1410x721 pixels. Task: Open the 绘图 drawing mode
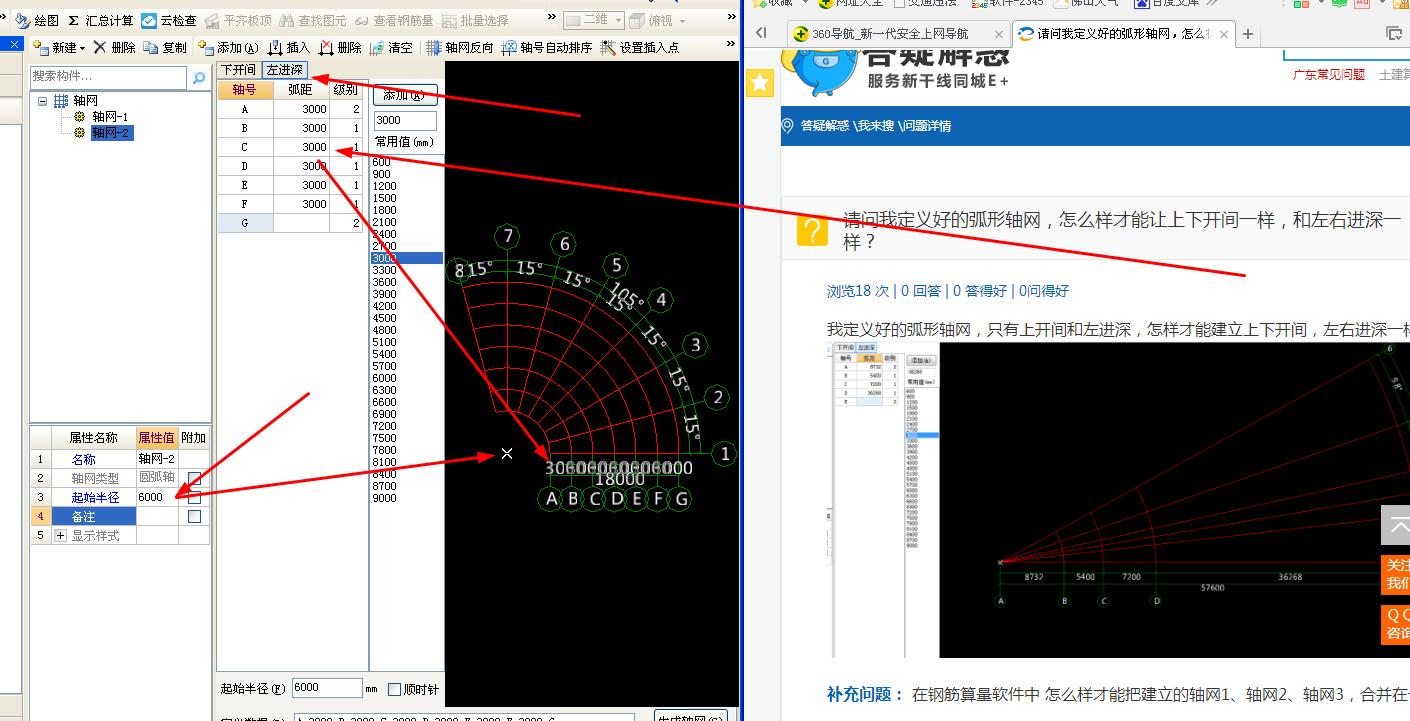[37, 20]
